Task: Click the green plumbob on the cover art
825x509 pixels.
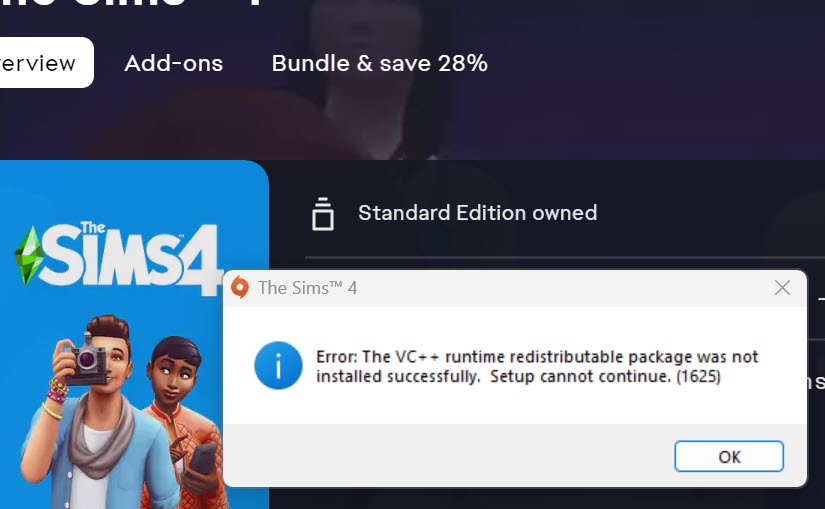Action: click(x=27, y=254)
